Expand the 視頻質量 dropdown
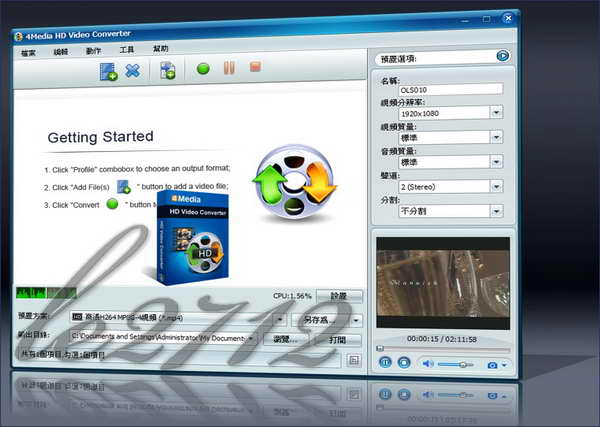The image size is (600, 427). (496, 137)
